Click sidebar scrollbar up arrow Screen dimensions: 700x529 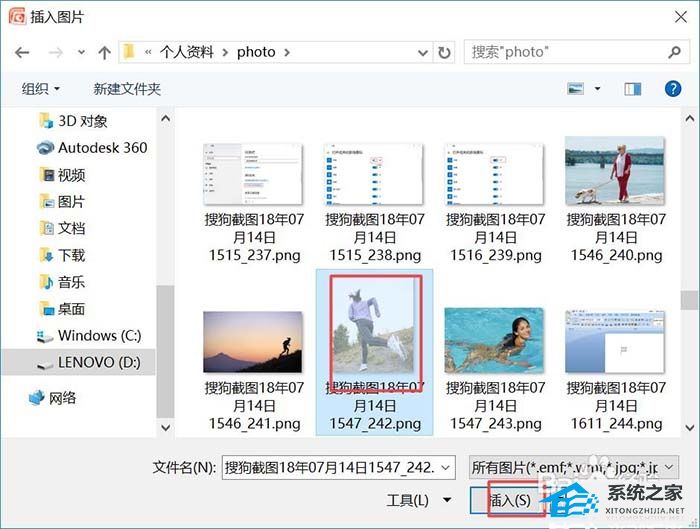pyautogui.click(x=165, y=118)
